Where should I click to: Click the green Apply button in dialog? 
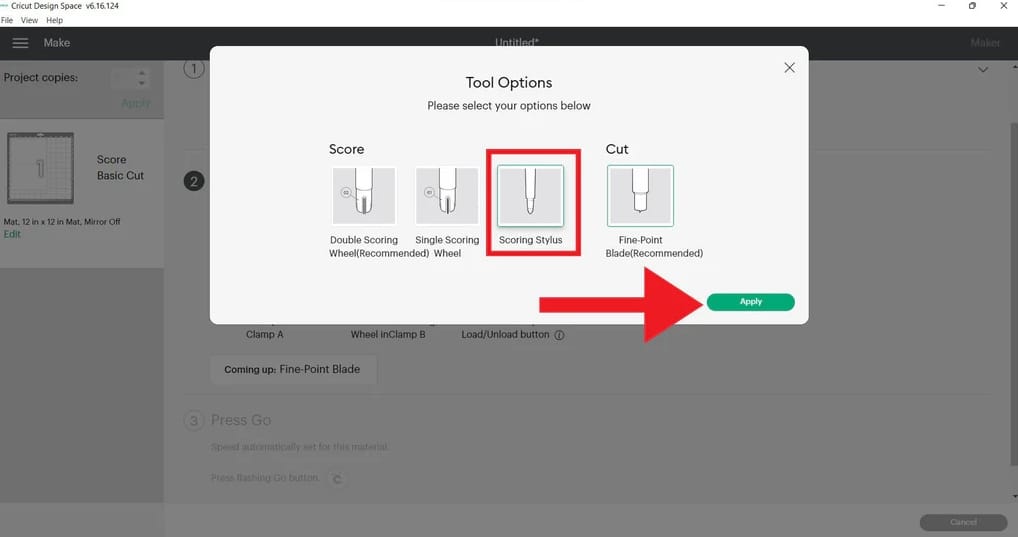click(x=750, y=302)
